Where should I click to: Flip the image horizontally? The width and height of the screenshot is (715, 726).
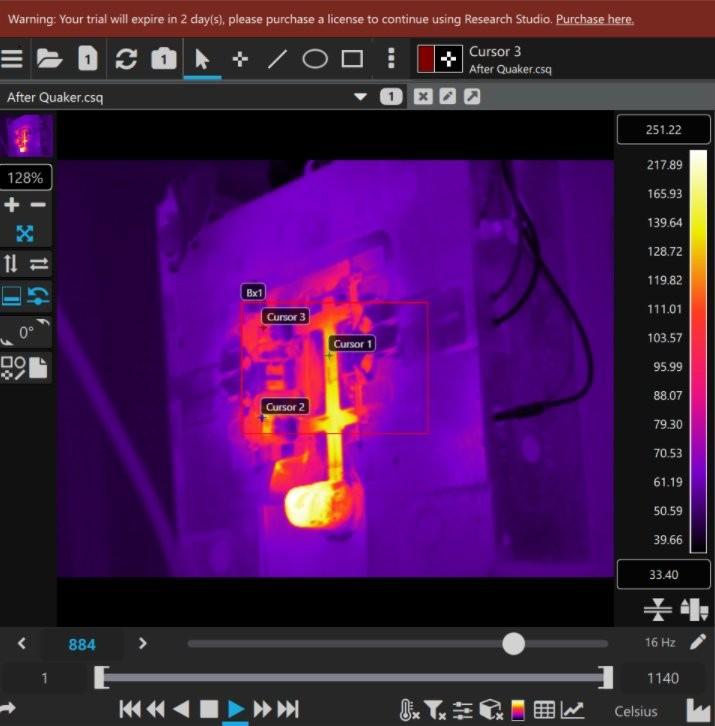coord(39,264)
